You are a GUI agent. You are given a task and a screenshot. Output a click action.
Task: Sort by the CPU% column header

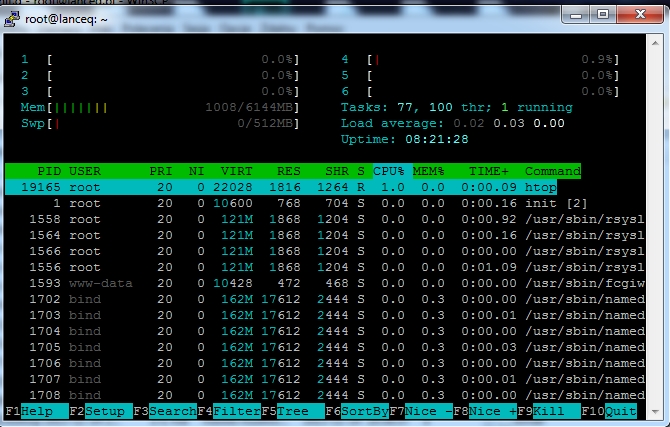(388, 171)
